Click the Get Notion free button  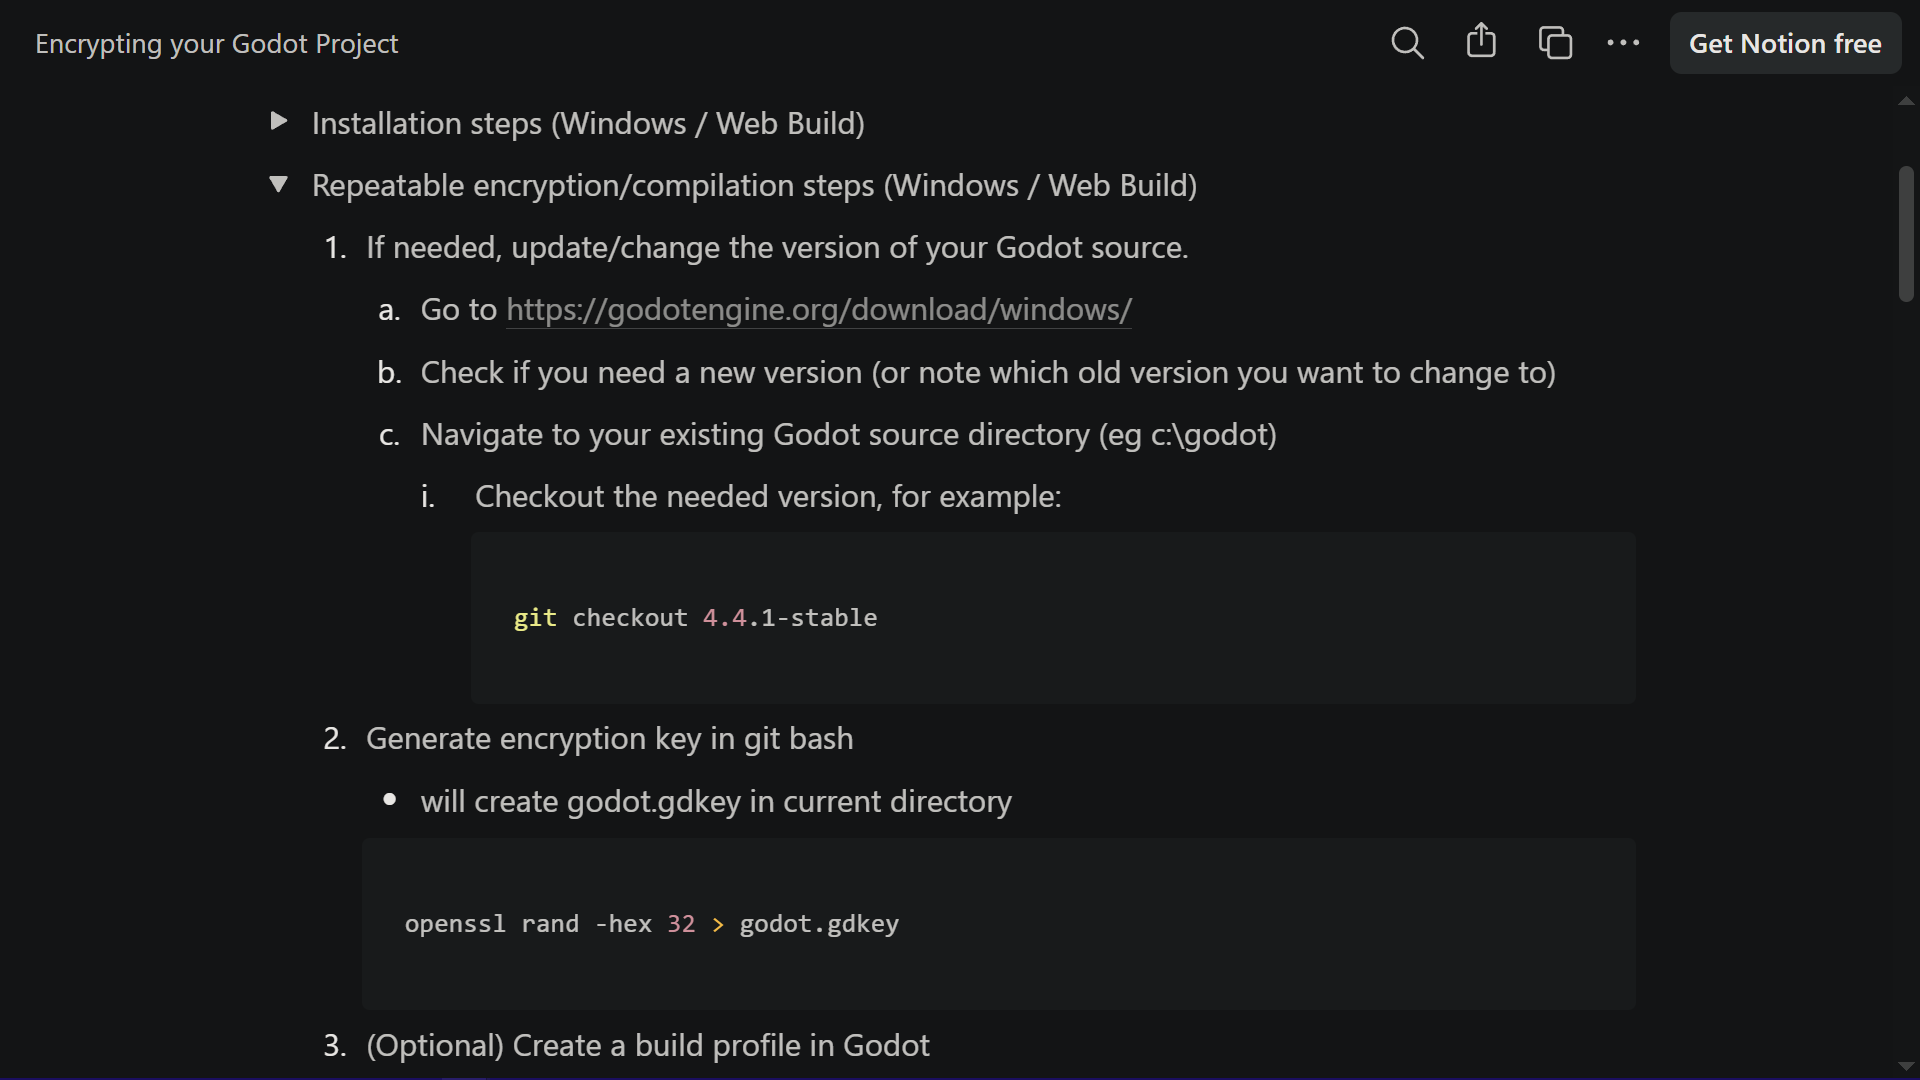[x=1785, y=43]
